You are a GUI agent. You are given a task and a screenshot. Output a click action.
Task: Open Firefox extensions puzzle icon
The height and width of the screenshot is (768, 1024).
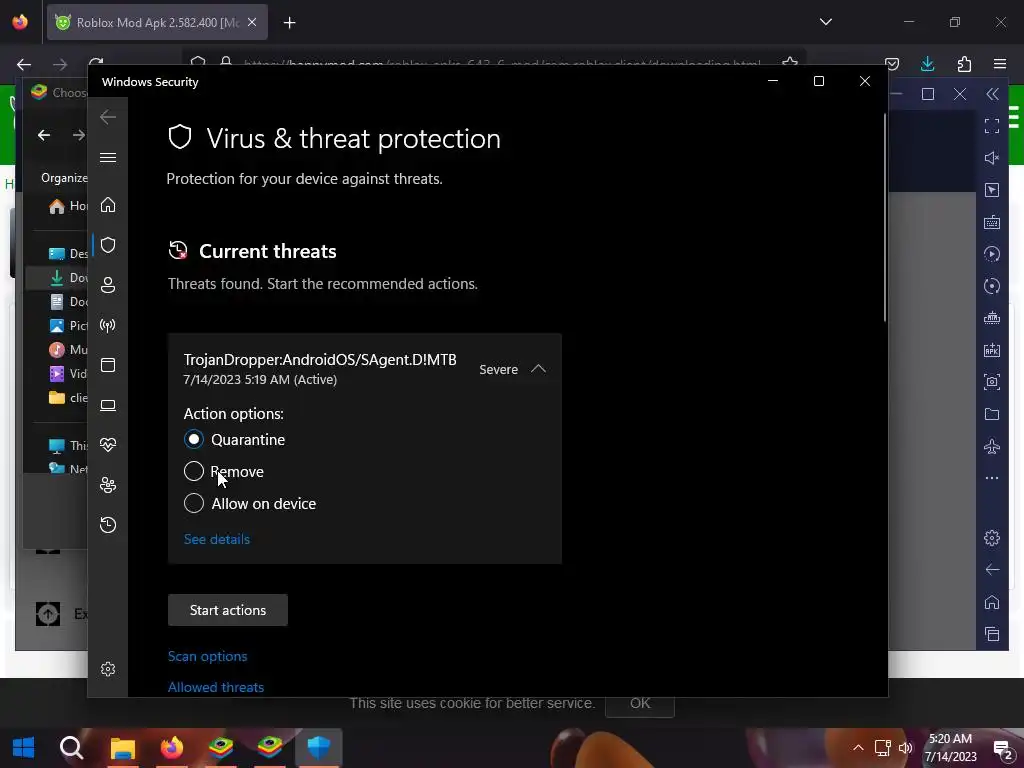pos(964,63)
